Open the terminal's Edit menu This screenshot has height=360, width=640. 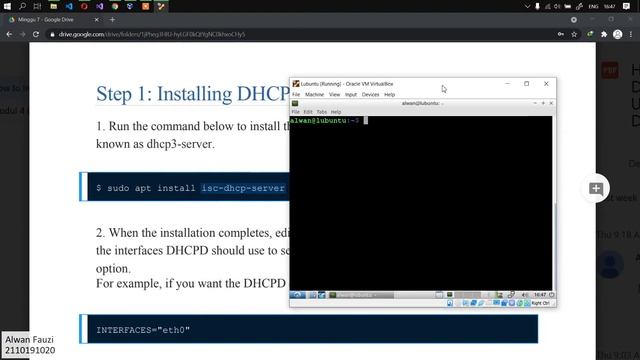tap(308, 112)
